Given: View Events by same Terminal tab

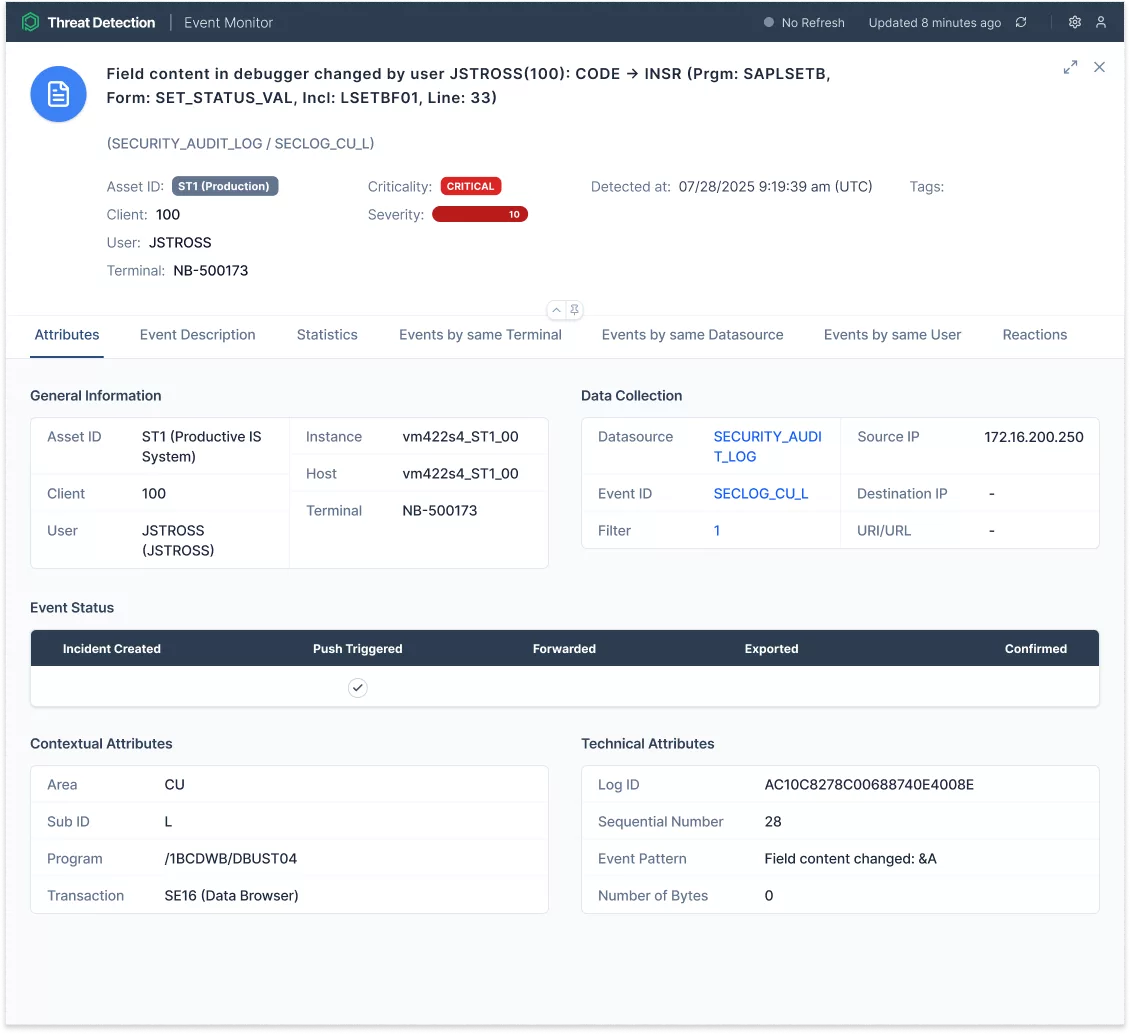Looking at the screenshot, I should [480, 335].
